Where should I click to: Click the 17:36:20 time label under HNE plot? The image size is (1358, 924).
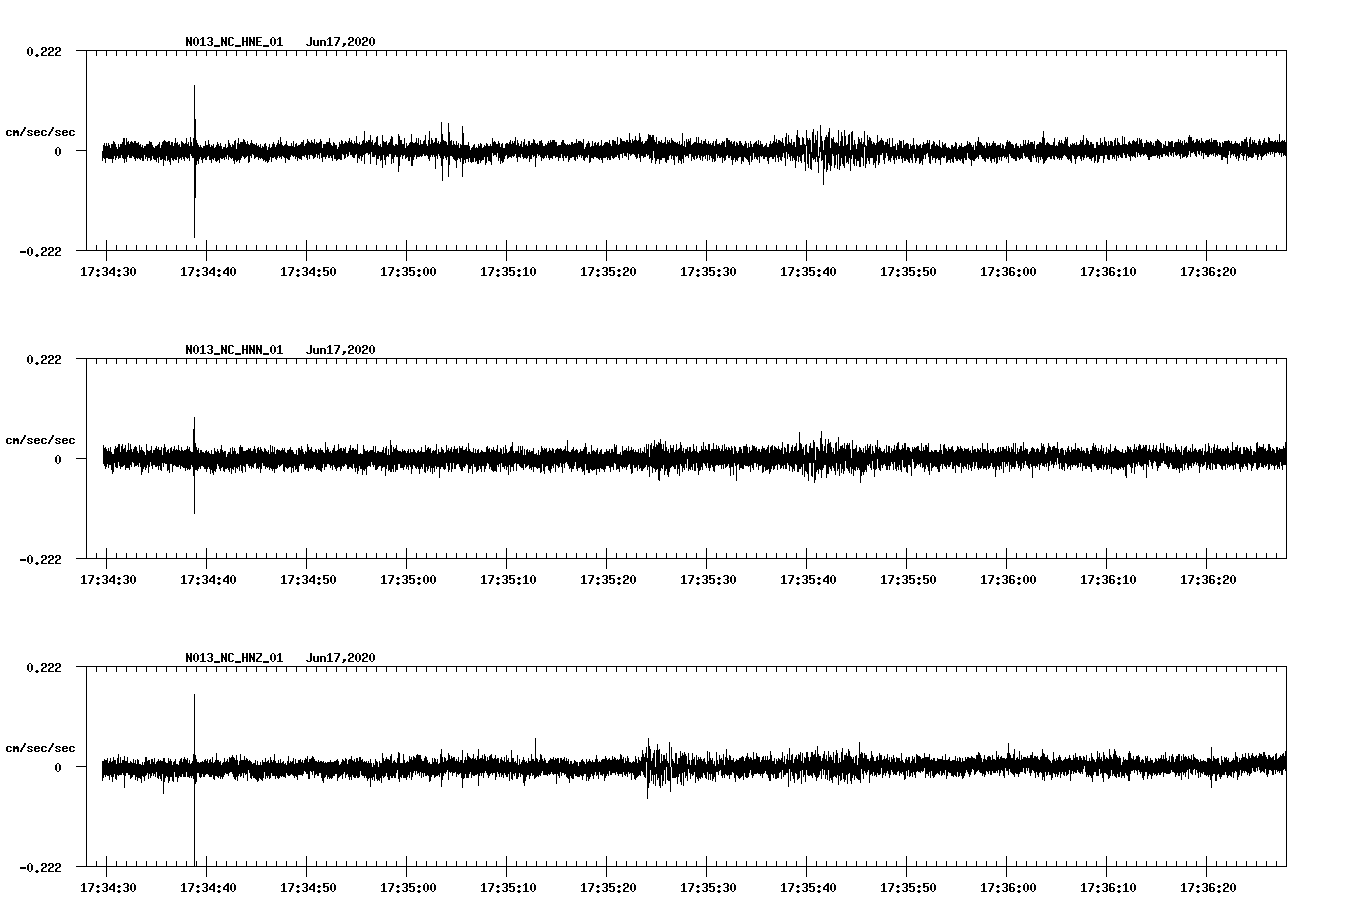[x=1209, y=272]
